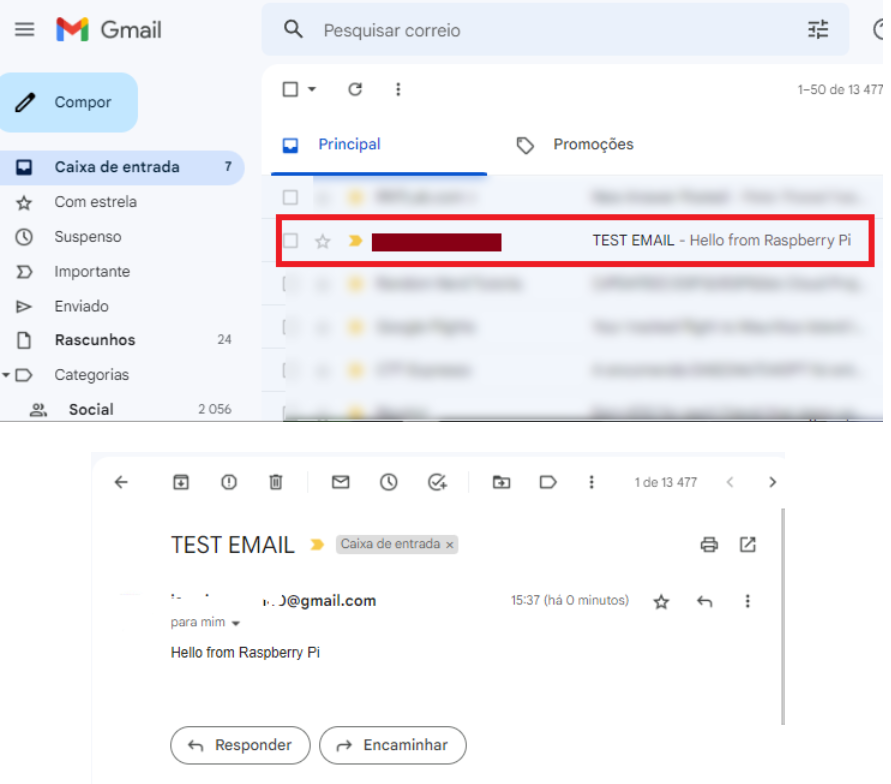Click the 'Hello from Raspberry Pi' body text
This screenshot has width=891, height=784.
click(245, 652)
